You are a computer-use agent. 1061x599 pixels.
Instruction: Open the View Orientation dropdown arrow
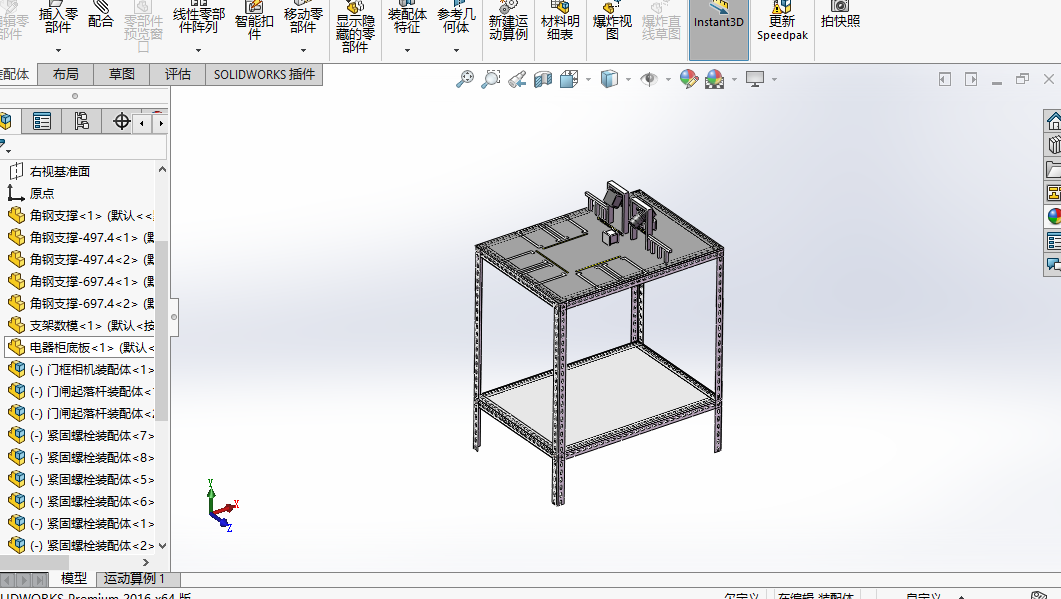click(x=588, y=80)
